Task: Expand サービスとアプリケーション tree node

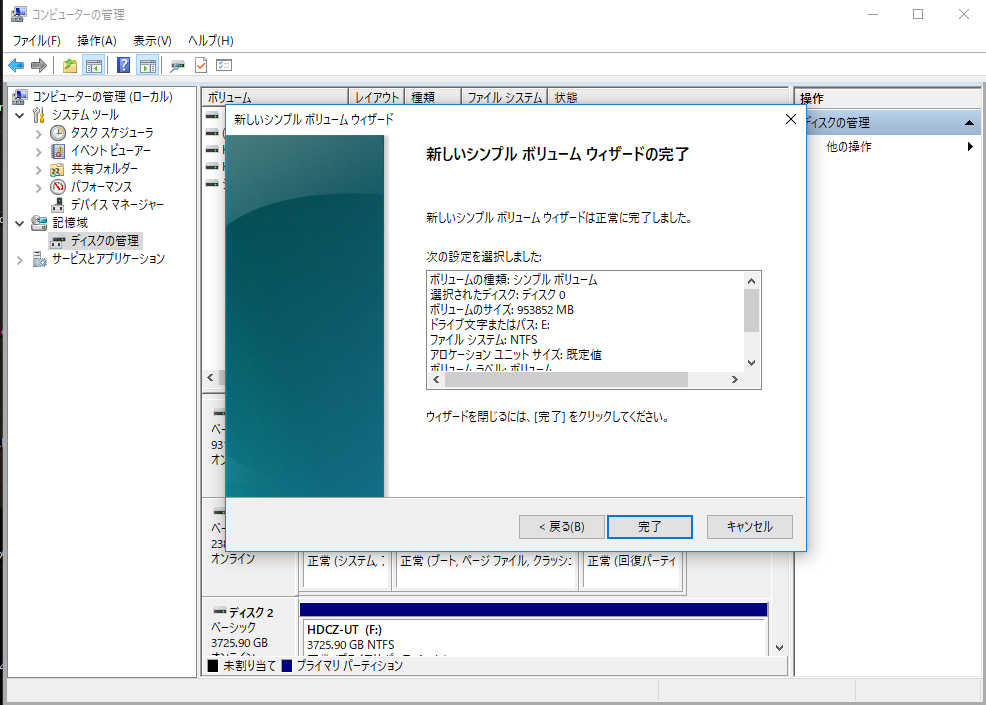Action: tap(21, 259)
